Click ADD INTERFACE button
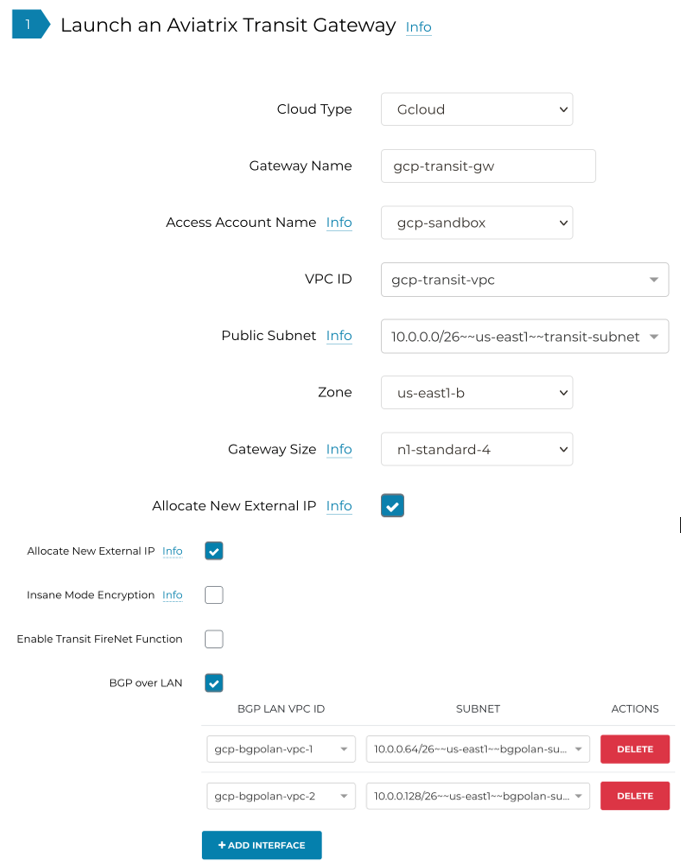 tap(261, 844)
